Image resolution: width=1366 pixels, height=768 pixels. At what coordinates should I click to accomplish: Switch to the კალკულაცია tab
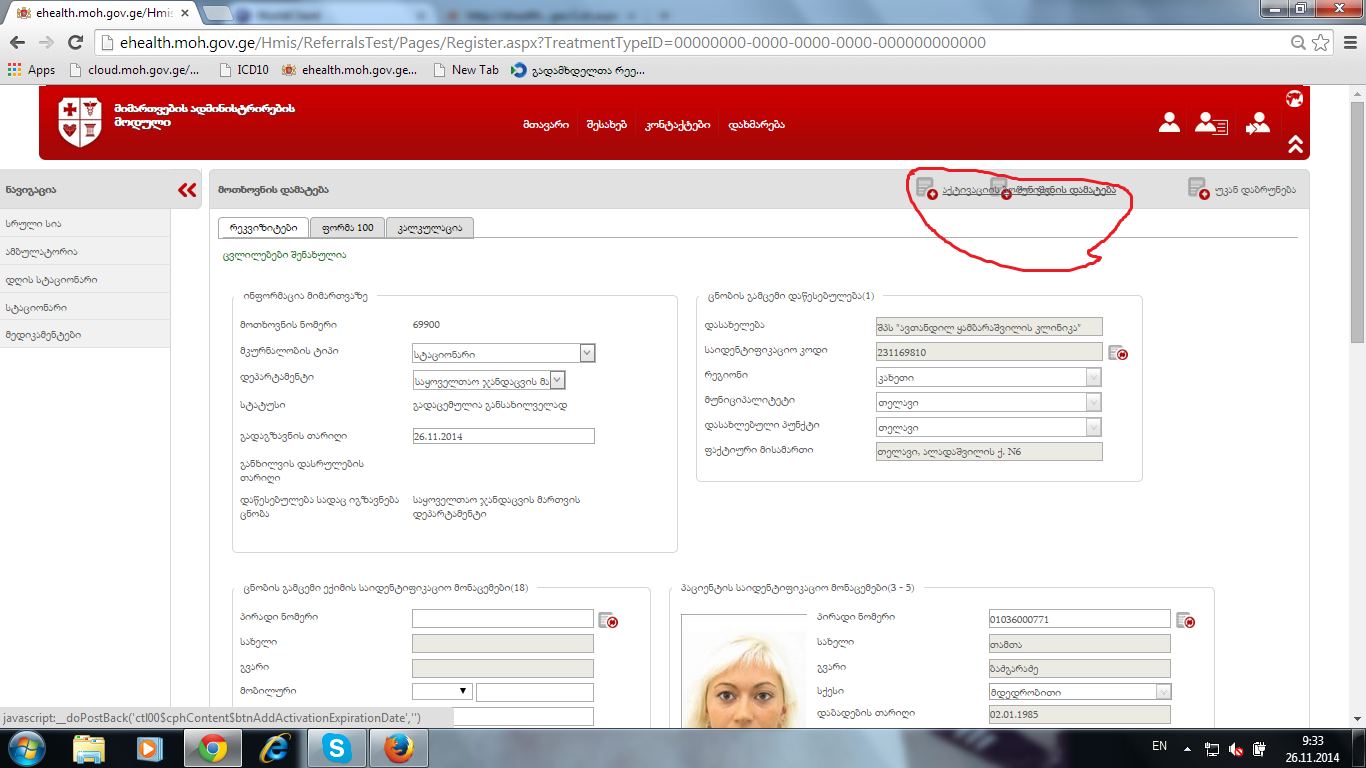click(x=429, y=228)
